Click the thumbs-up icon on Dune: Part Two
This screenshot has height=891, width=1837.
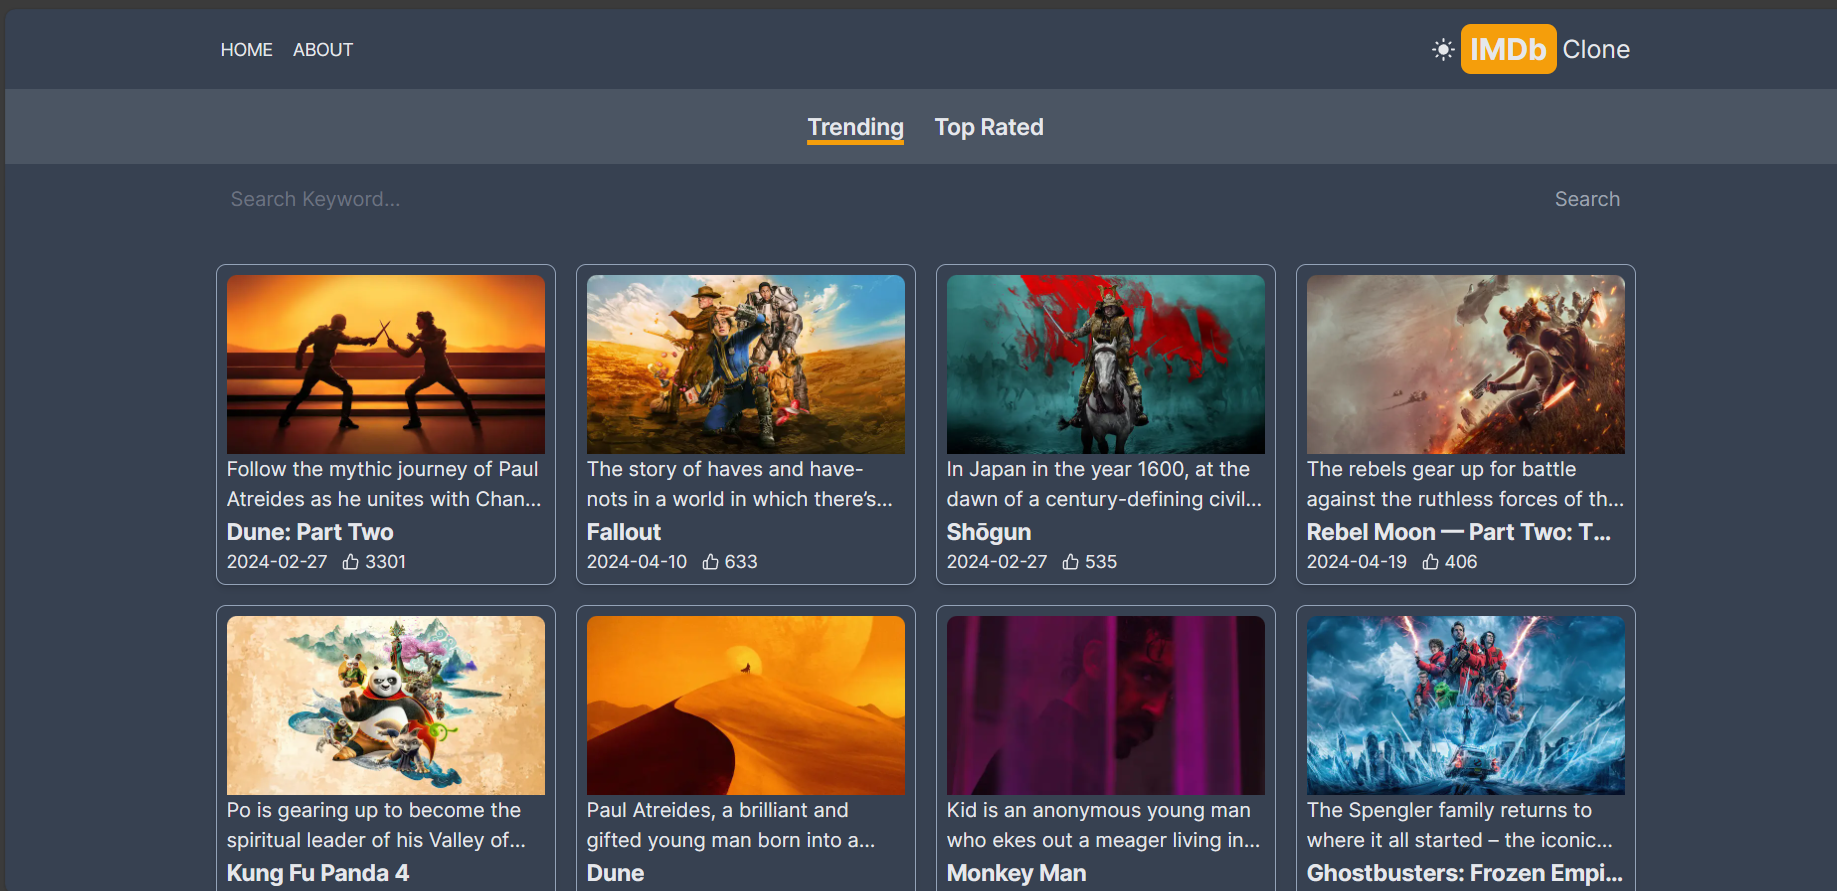click(x=351, y=562)
